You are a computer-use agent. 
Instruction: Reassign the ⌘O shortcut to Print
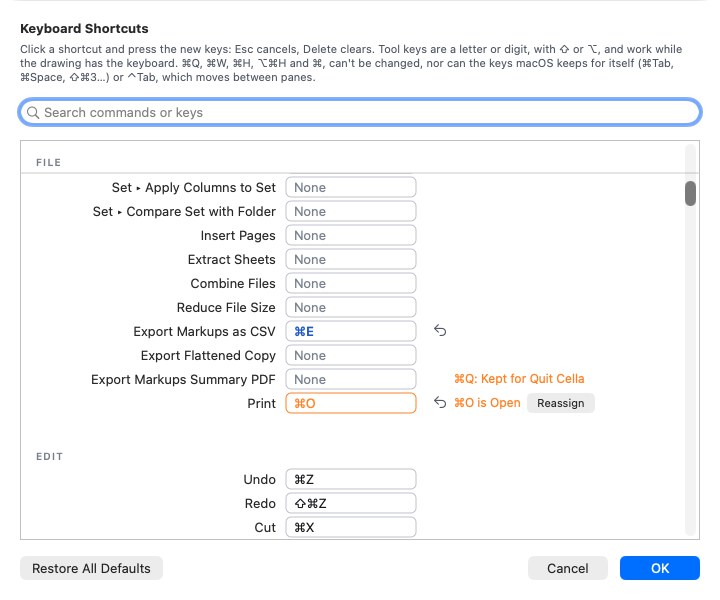pos(560,403)
